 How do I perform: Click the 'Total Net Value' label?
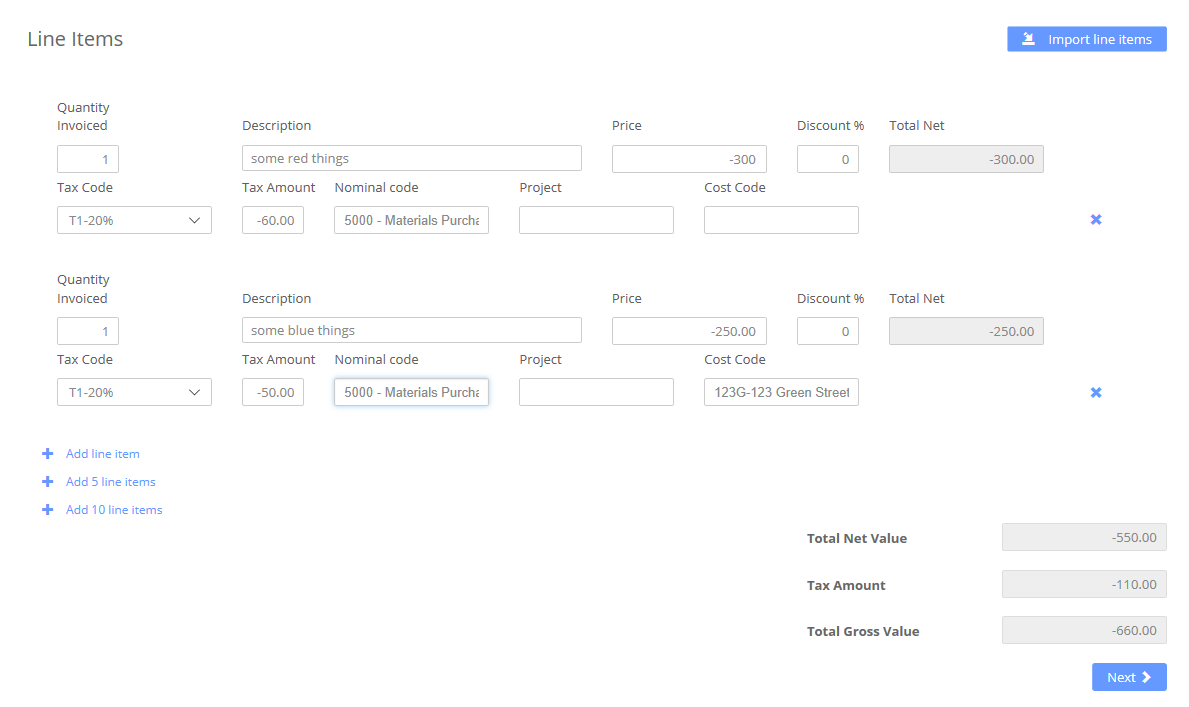pyautogui.click(x=857, y=539)
